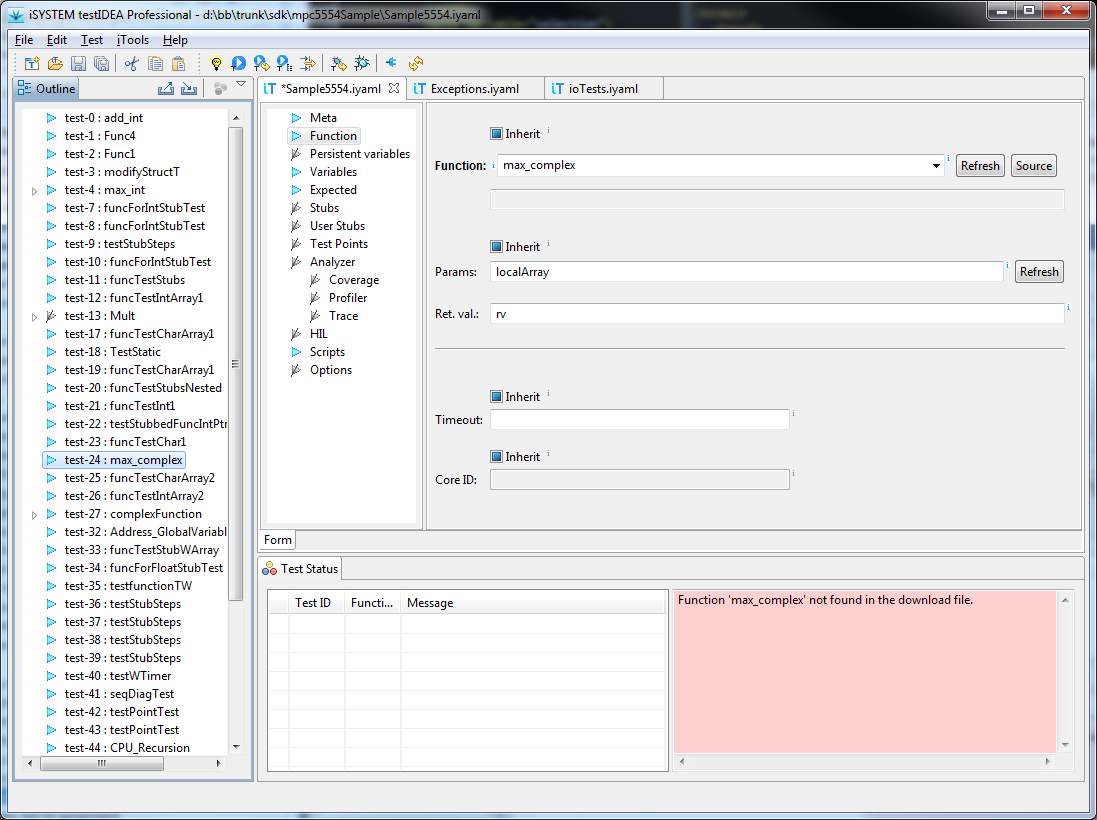Click the yellow lightbulb toolbar icon

click(x=216, y=64)
